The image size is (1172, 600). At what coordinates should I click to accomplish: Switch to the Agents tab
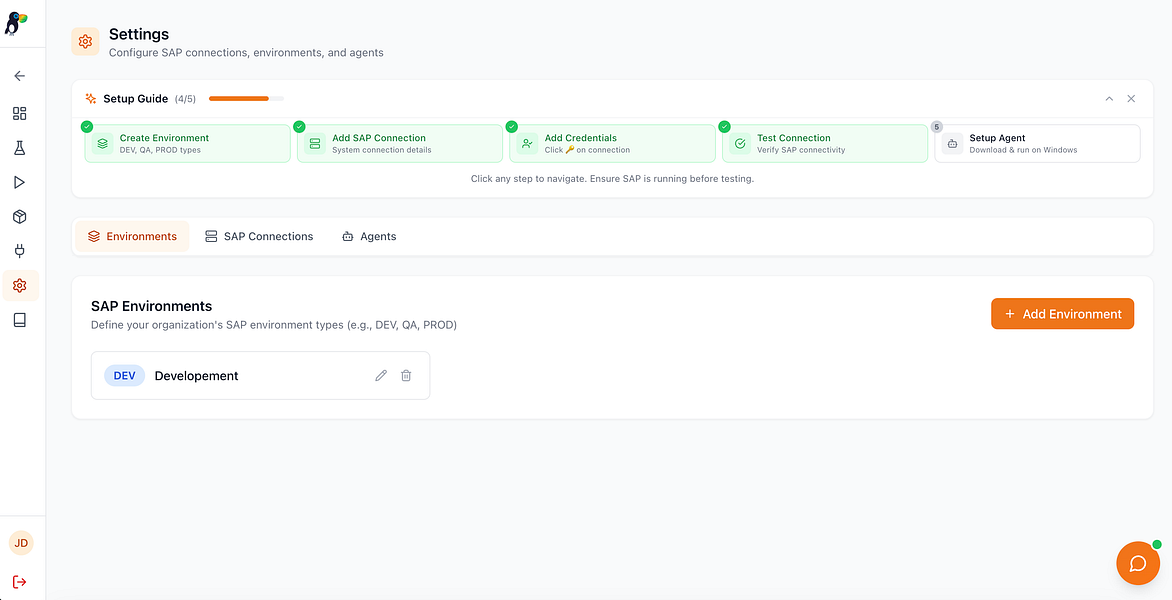coord(369,236)
